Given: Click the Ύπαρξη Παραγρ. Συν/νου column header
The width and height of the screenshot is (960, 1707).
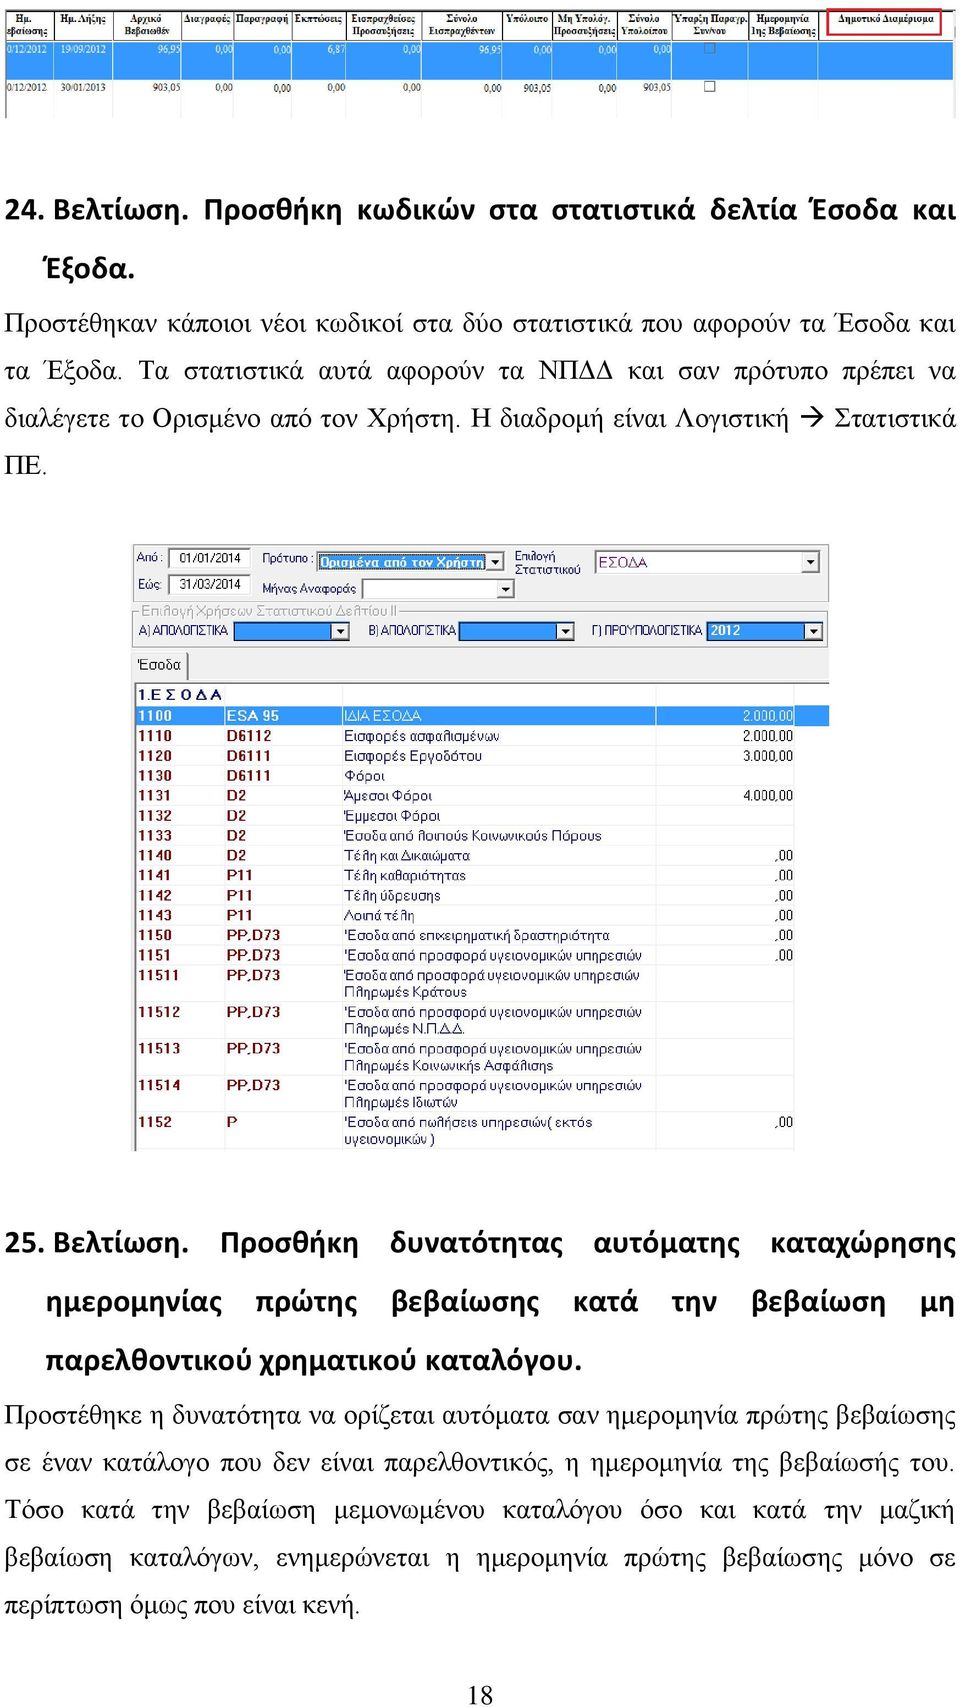Looking at the screenshot, I should [710, 25].
